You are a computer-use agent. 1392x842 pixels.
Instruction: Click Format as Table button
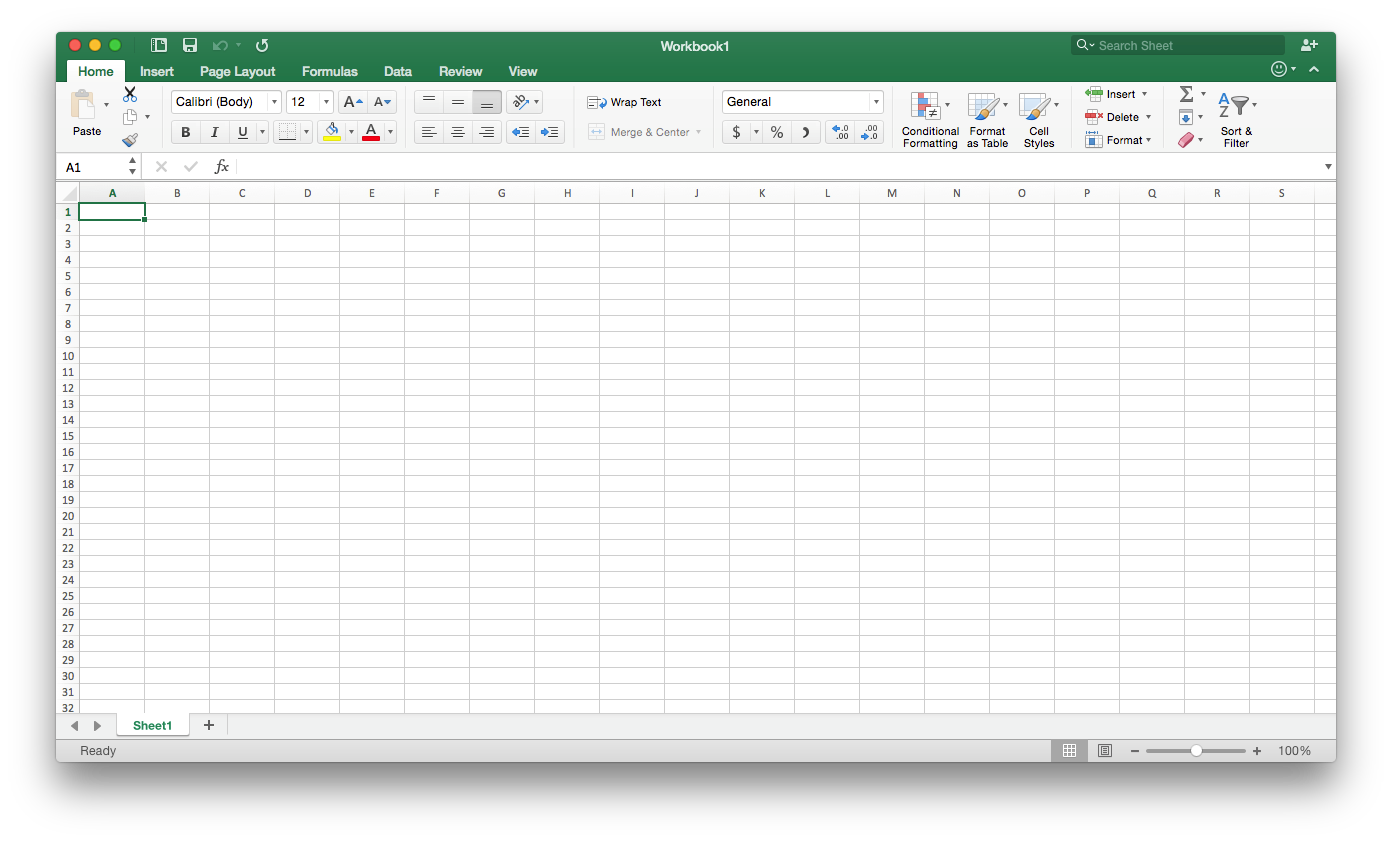point(987,120)
